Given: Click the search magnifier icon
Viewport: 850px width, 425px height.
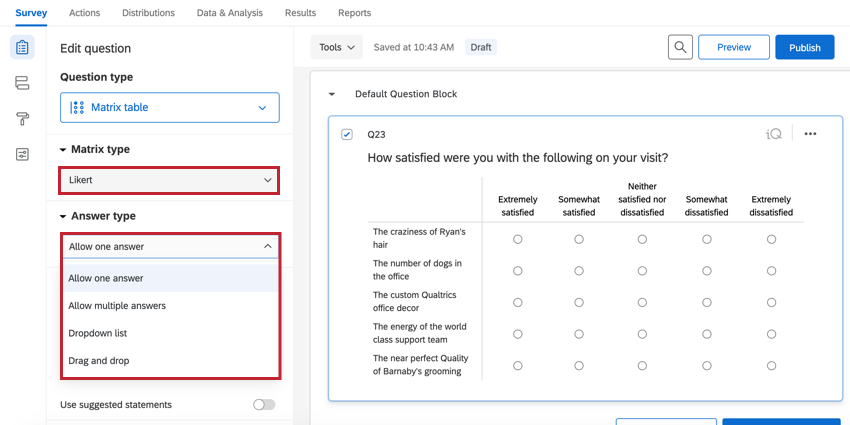Looking at the screenshot, I should point(680,47).
